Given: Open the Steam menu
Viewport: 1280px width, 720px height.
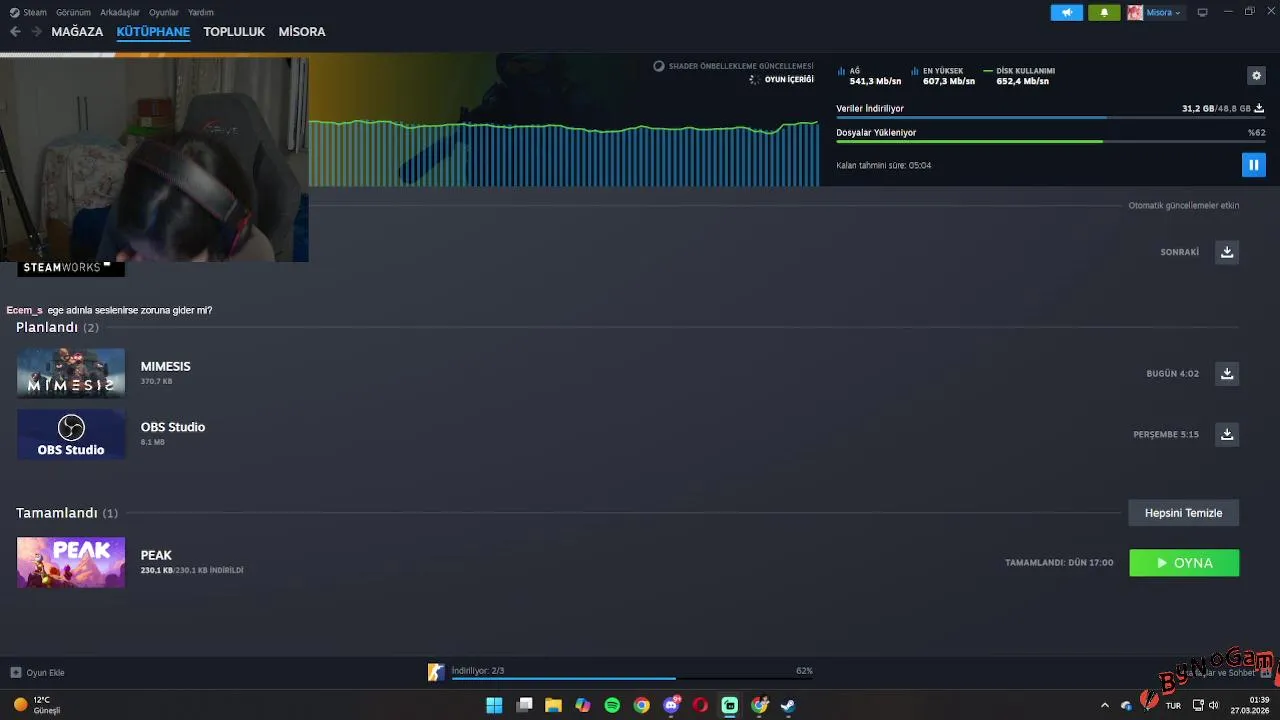Looking at the screenshot, I should click(x=29, y=13).
